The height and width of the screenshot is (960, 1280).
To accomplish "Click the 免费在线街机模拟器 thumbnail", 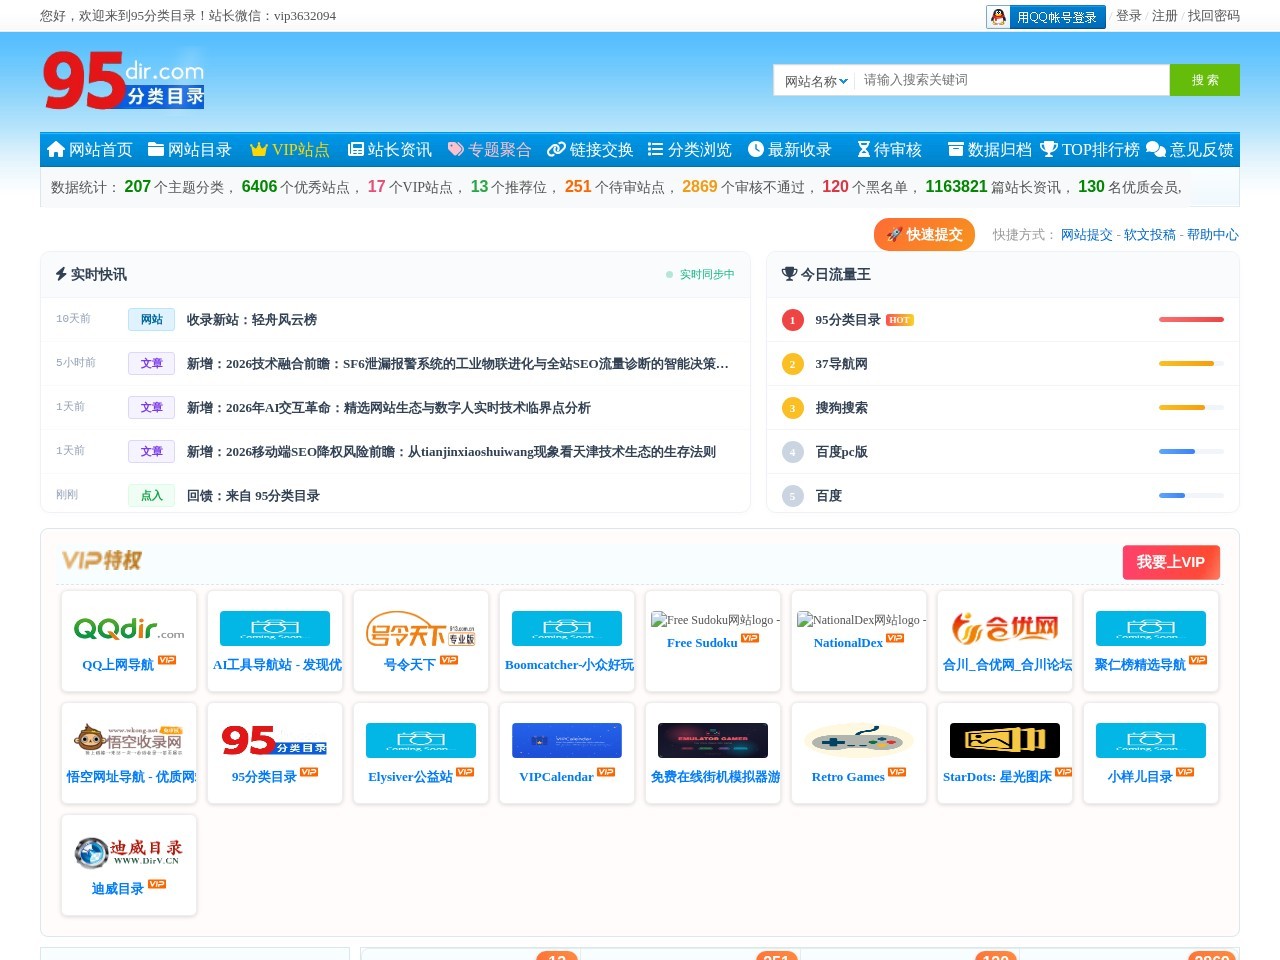I will click(713, 740).
